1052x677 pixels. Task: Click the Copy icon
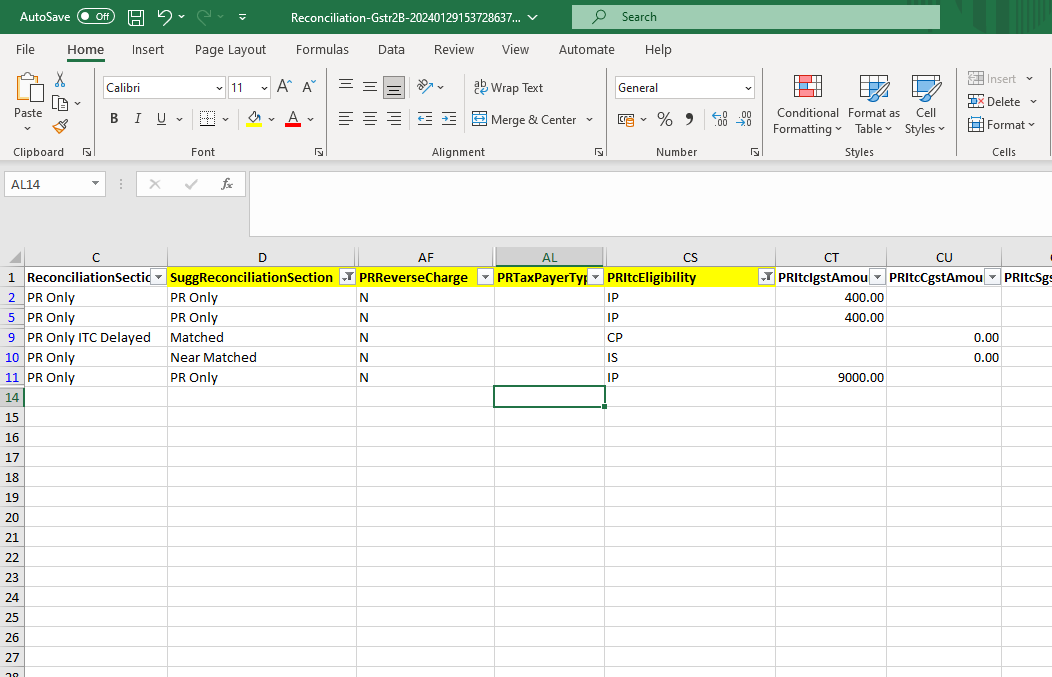point(60,103)
